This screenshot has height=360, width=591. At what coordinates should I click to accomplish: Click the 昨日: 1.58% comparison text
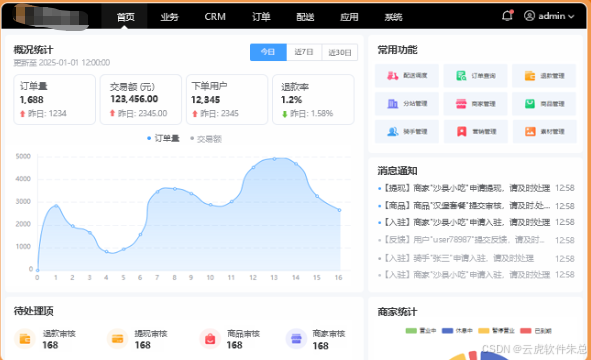point(311,113)
